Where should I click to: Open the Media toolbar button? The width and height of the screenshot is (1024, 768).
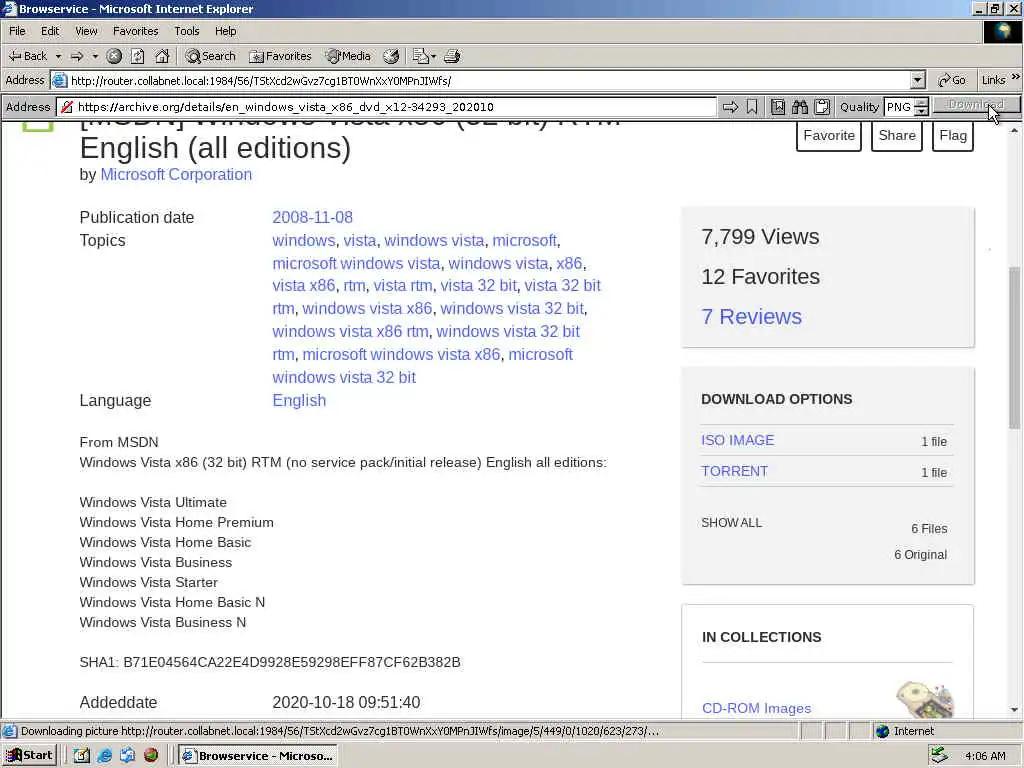tap(348, 56)
